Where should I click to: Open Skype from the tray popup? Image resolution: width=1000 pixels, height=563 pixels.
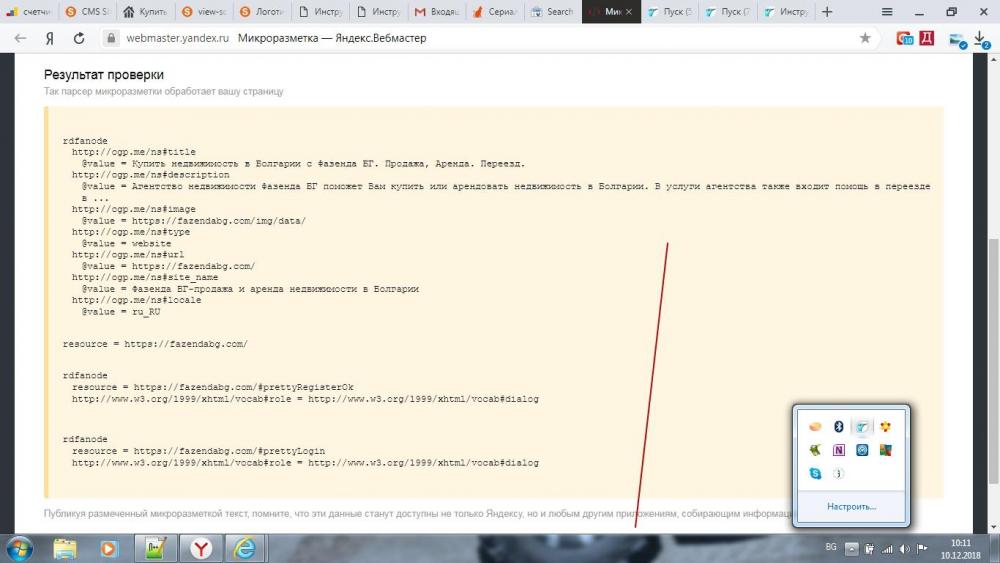(x=816, y=473)
